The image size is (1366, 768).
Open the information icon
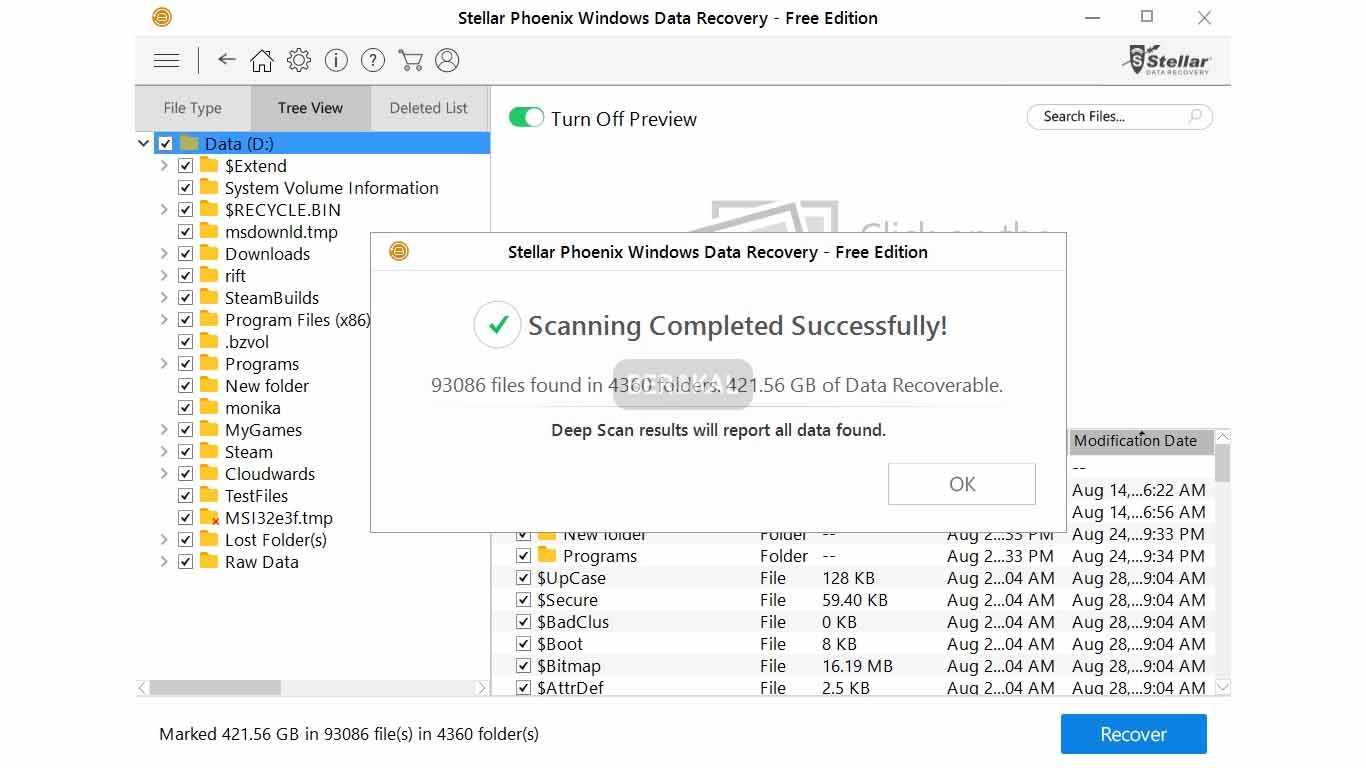(336, 61)
